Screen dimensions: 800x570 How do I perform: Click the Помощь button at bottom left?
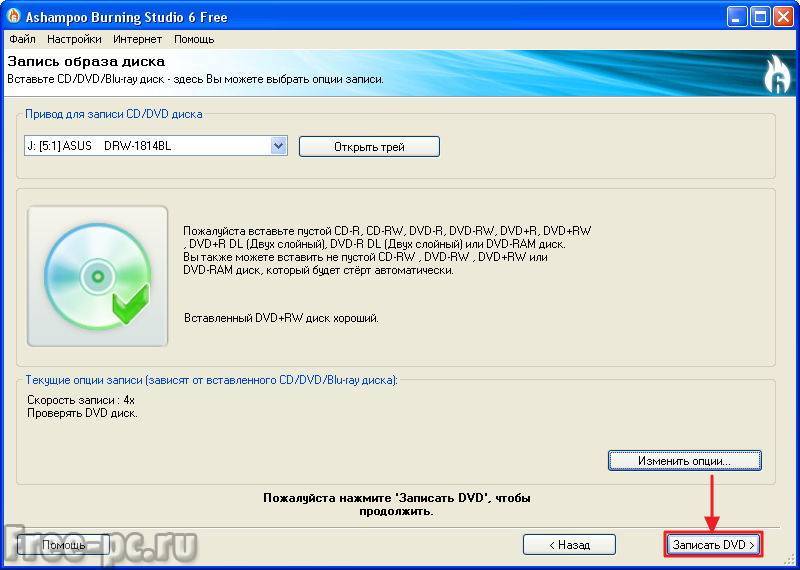point(64,544)
